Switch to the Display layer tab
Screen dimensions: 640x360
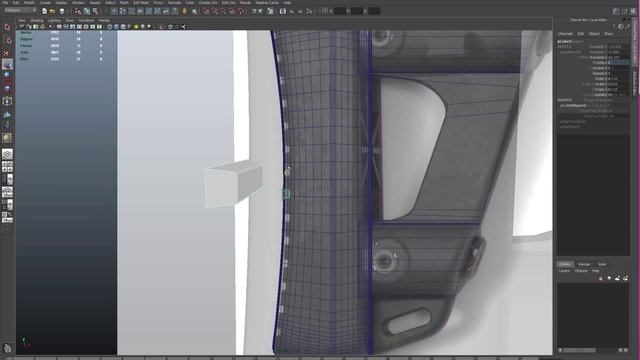565,264
